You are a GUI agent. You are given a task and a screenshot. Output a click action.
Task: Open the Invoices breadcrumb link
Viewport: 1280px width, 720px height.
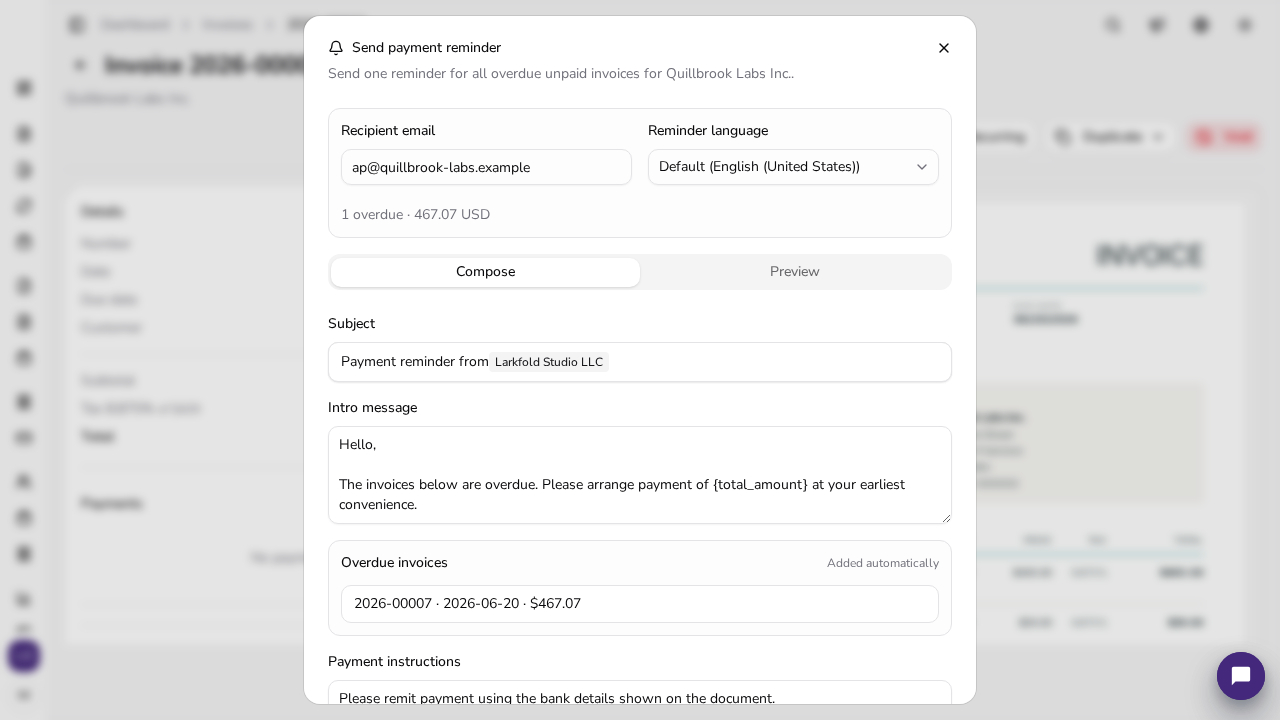click(228, 25)
